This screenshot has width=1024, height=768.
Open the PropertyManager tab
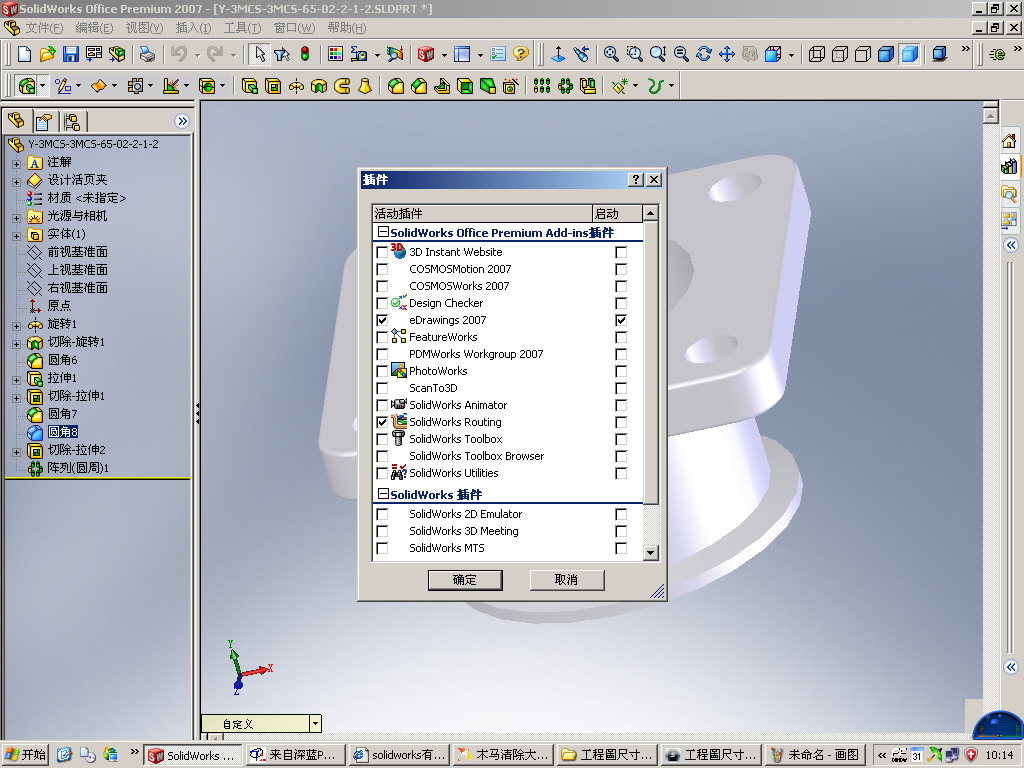click(x=44, y=121)
